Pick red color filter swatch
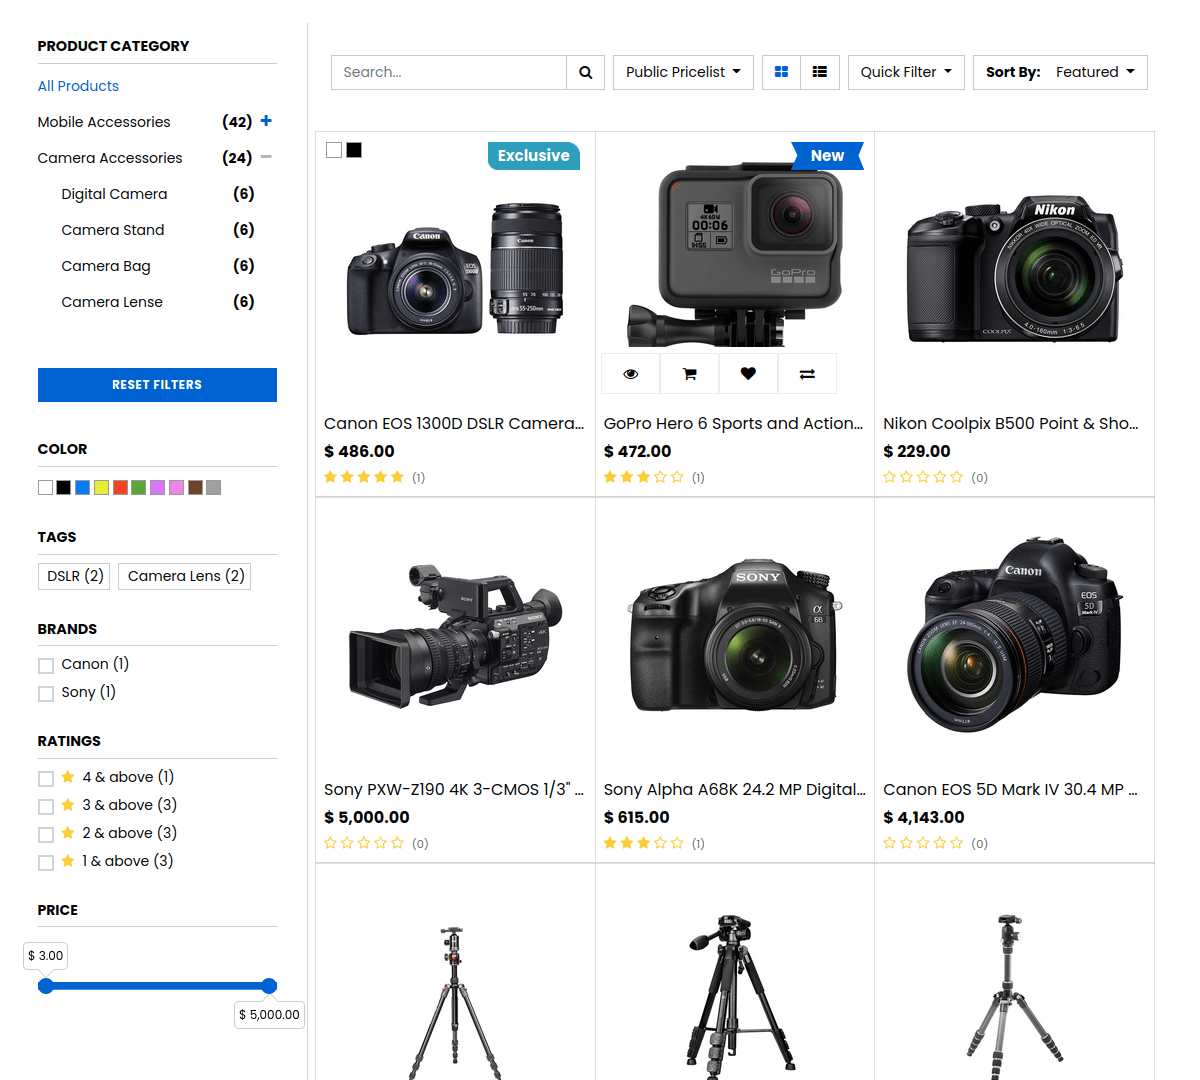 pos(120,488)
